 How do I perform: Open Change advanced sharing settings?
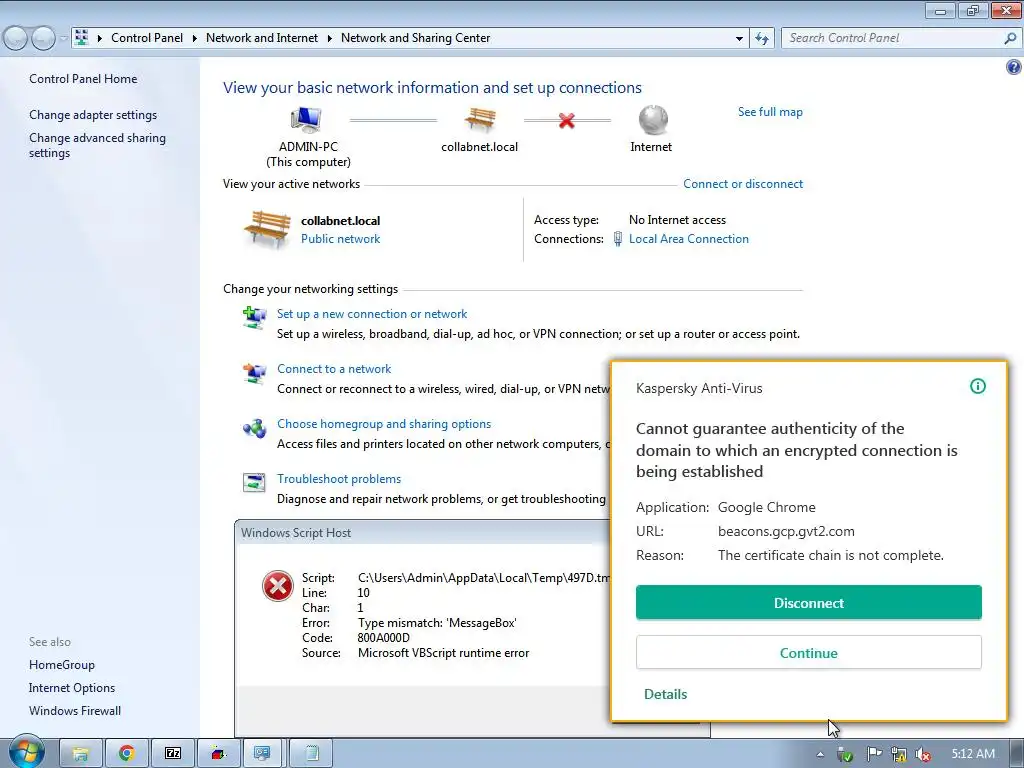tap(97, 145)
